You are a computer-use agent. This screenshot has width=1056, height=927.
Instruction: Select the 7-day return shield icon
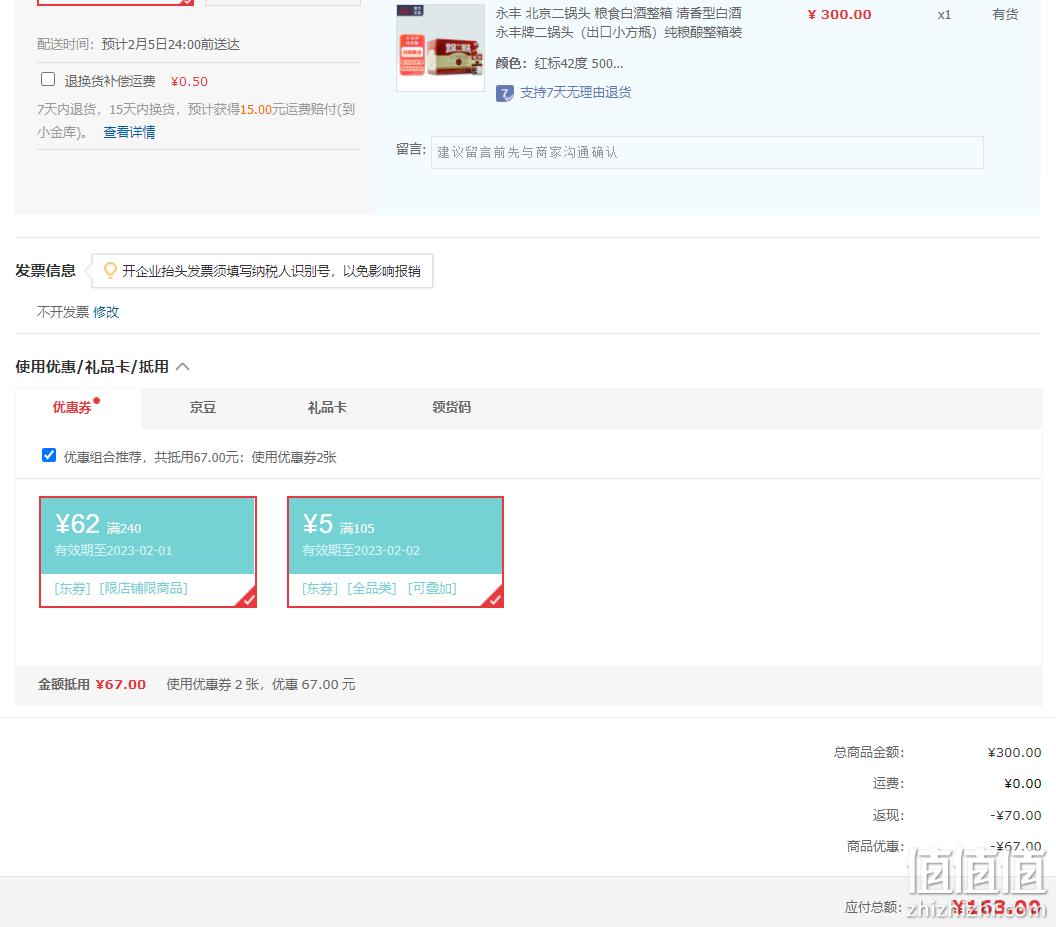(505, 93)
